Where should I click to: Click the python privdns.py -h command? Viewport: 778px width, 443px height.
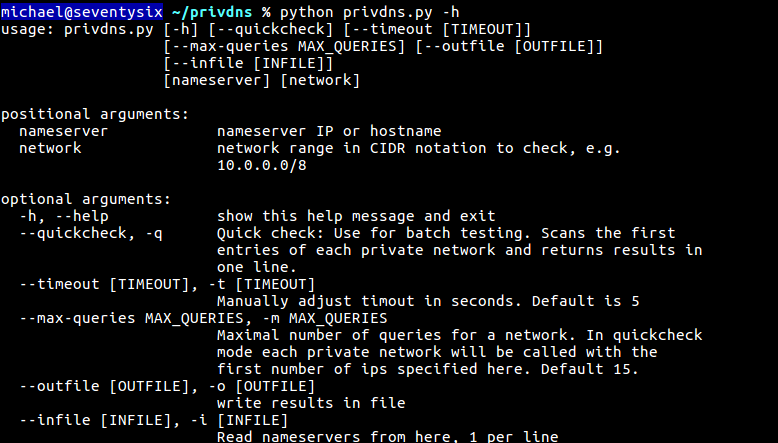(370, 12)
